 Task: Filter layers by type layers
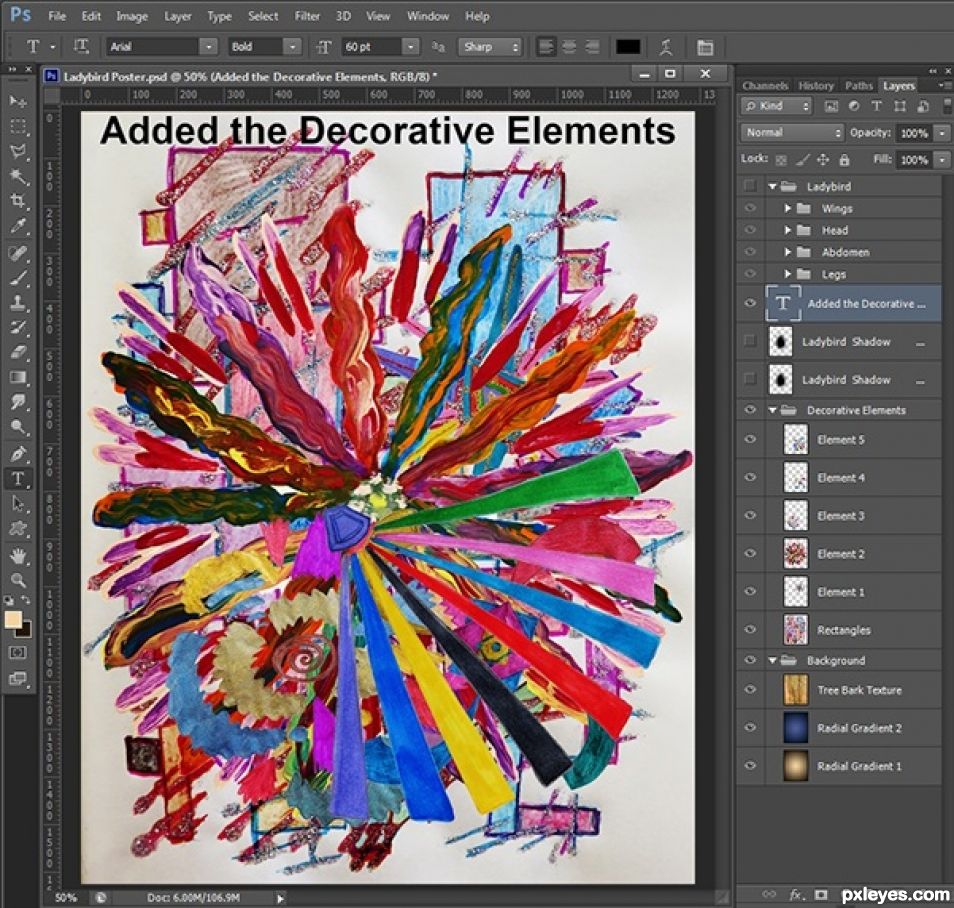(x=877, y=107)
